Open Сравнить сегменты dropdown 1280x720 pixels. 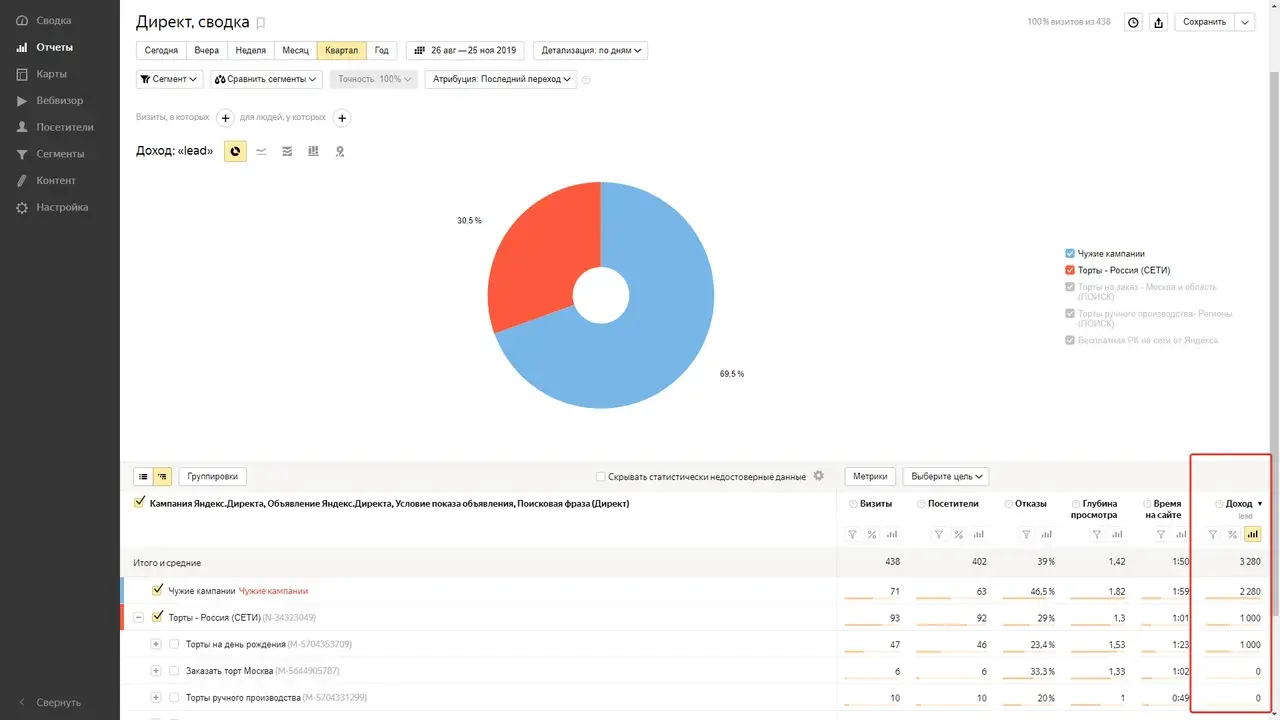(266, 79)
